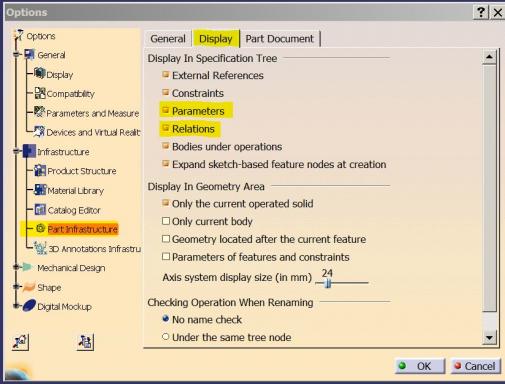505x384 pixels.
Task: Enable Geometry located after current feature
Action: pos(166,239)
